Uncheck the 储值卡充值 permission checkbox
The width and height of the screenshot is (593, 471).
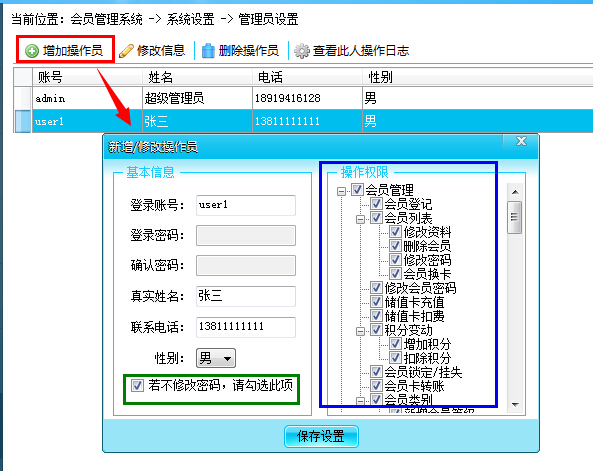click(376, 302)
